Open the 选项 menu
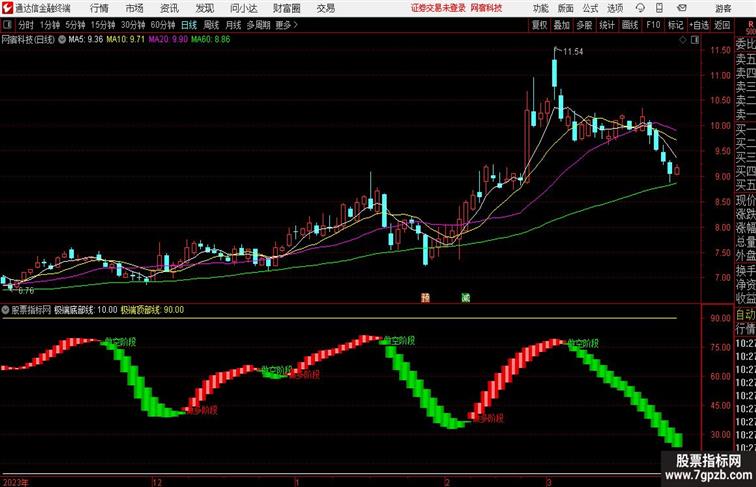This screenshot has height=487, width=756. [x=615, y=8]
